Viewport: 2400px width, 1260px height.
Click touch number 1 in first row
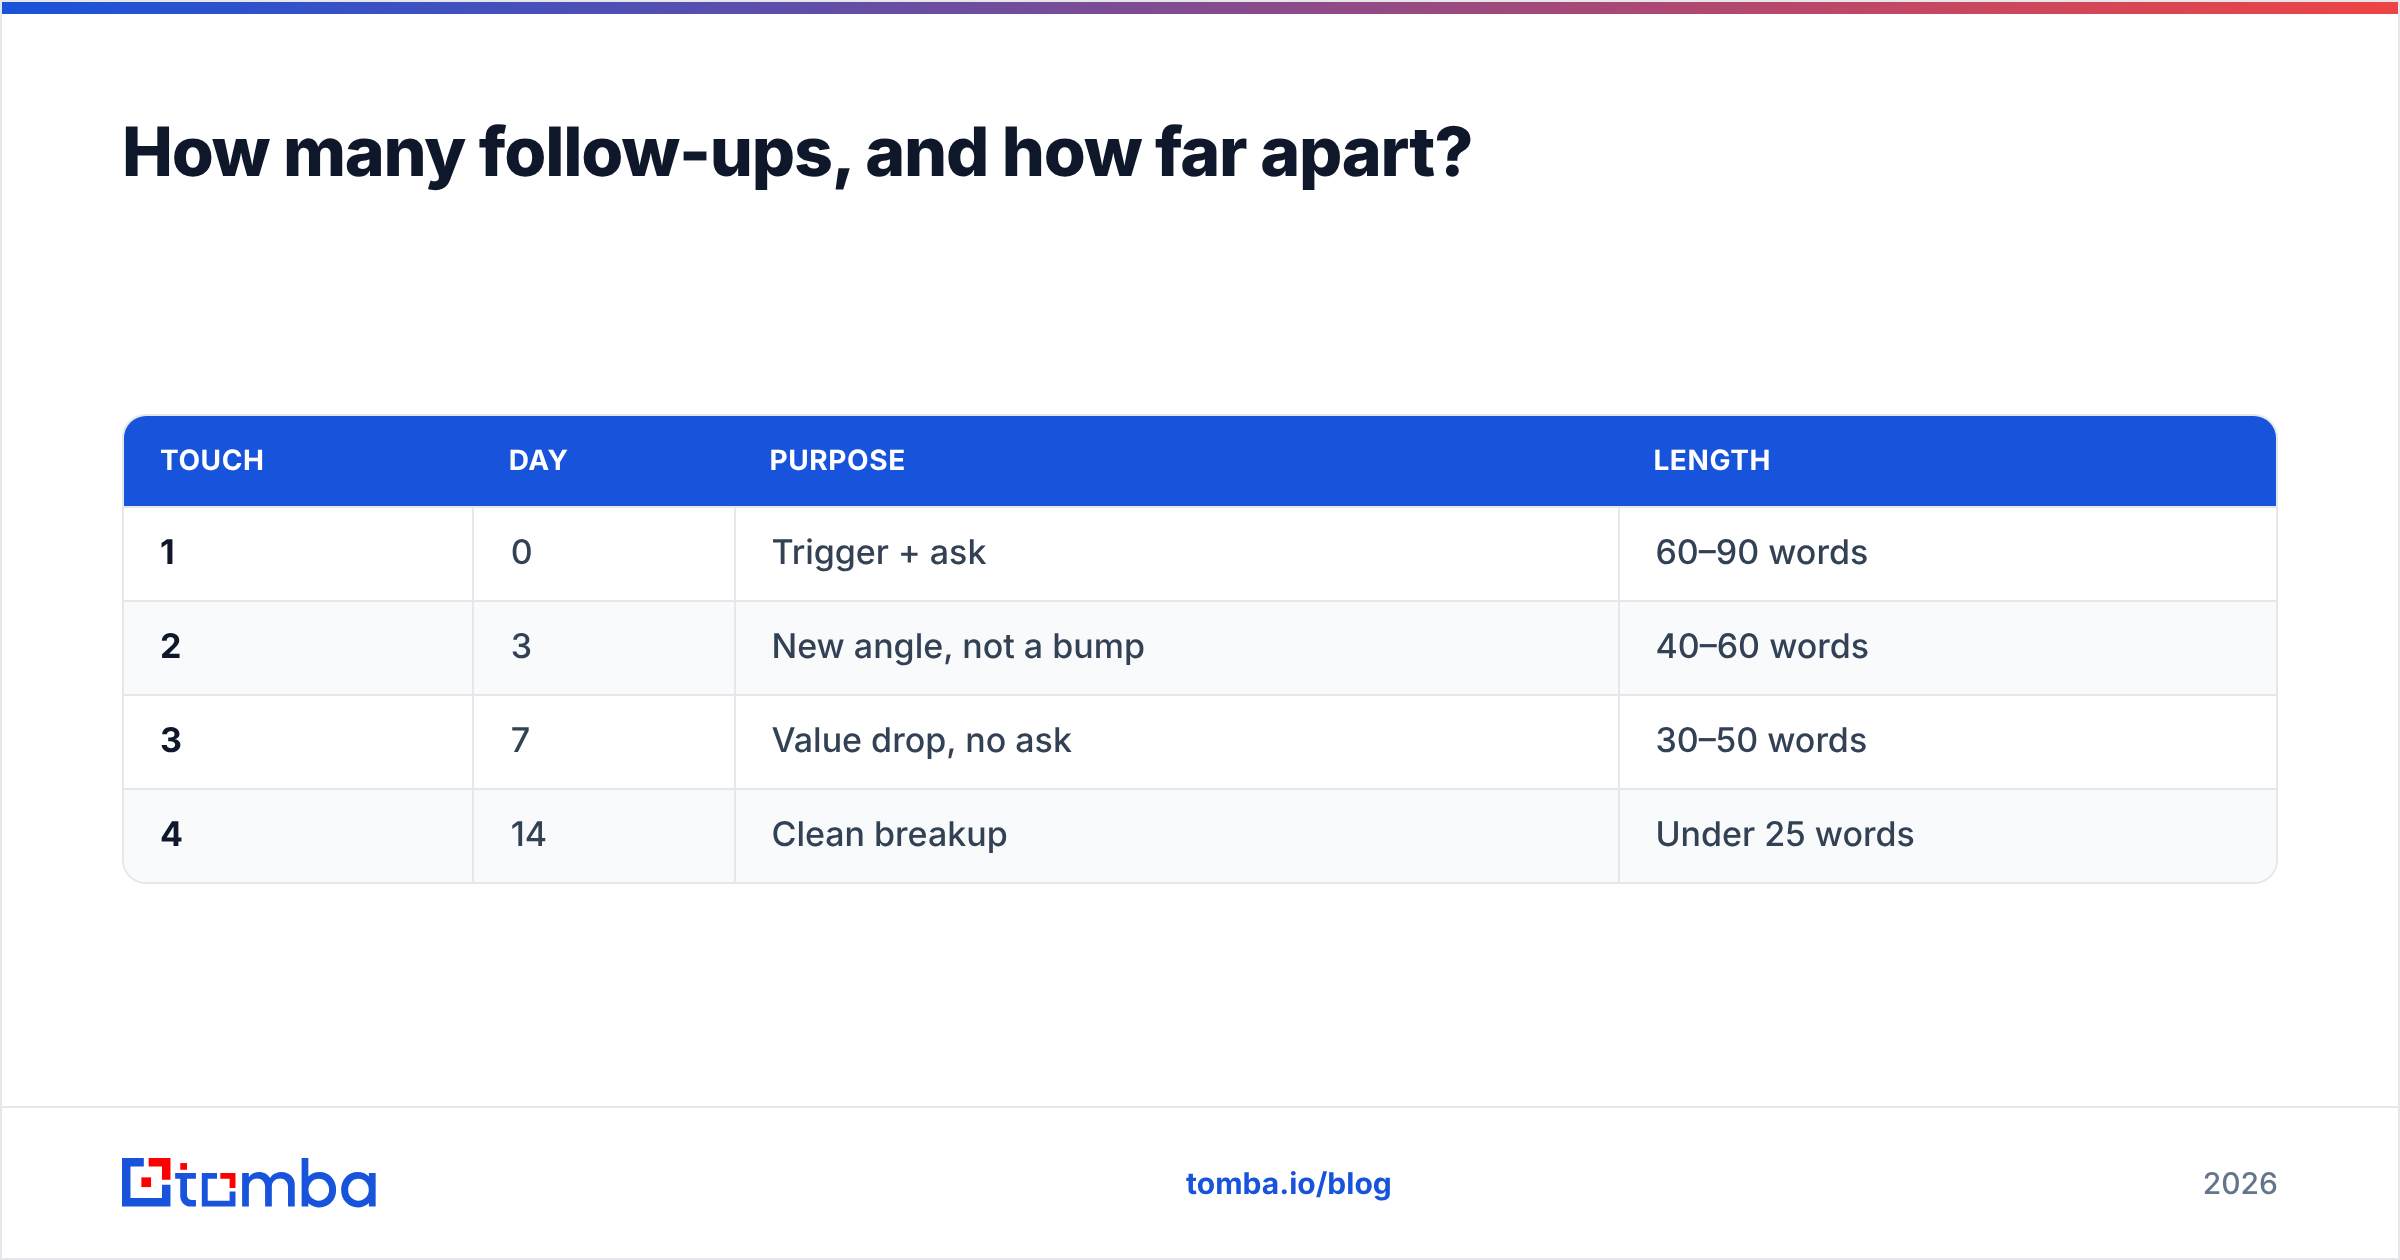click(168, 552)
